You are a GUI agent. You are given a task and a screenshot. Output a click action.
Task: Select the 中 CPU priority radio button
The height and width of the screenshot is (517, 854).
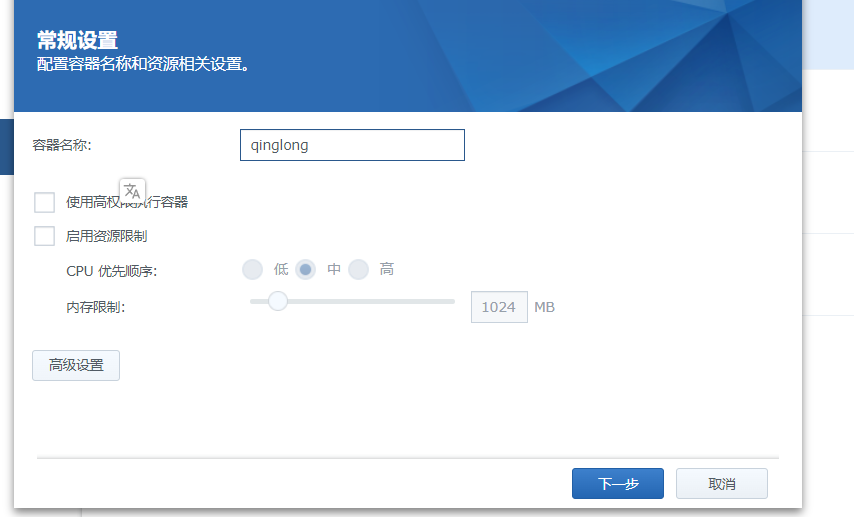[306, 269]
